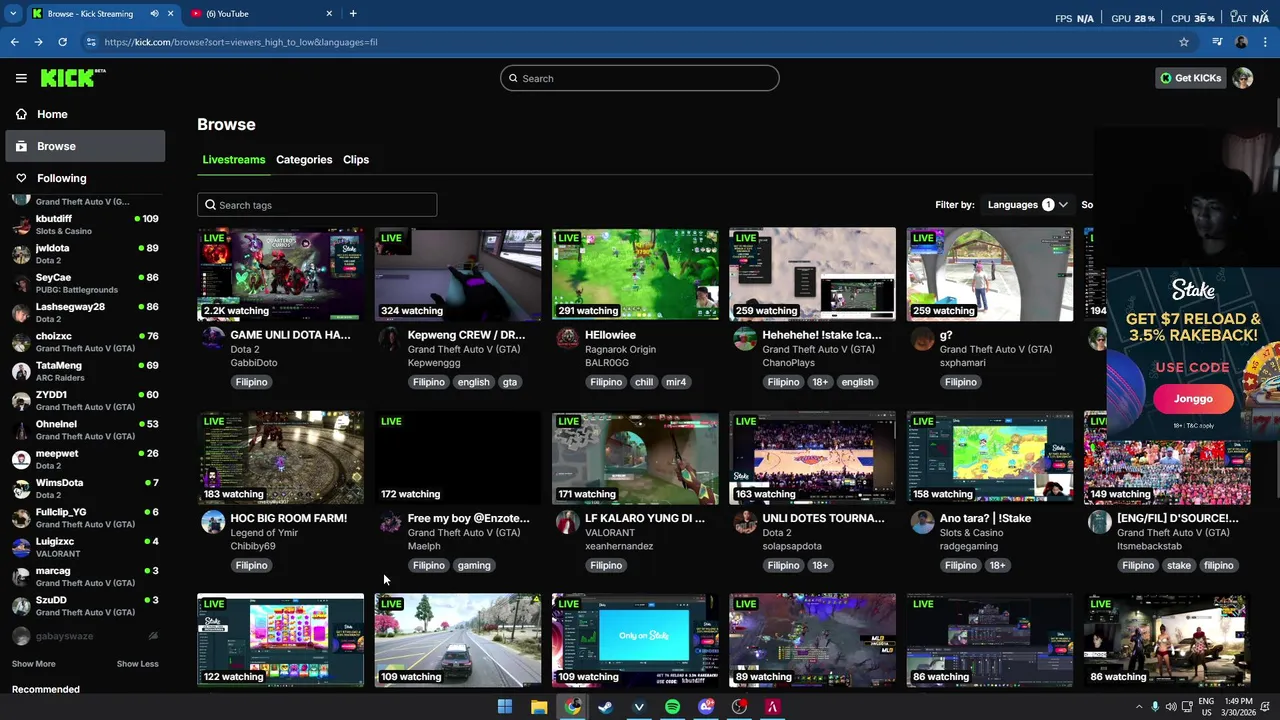Screen dimensions: 1280x720
Task: Open radgegaming channel avatar
Action: 922,521
